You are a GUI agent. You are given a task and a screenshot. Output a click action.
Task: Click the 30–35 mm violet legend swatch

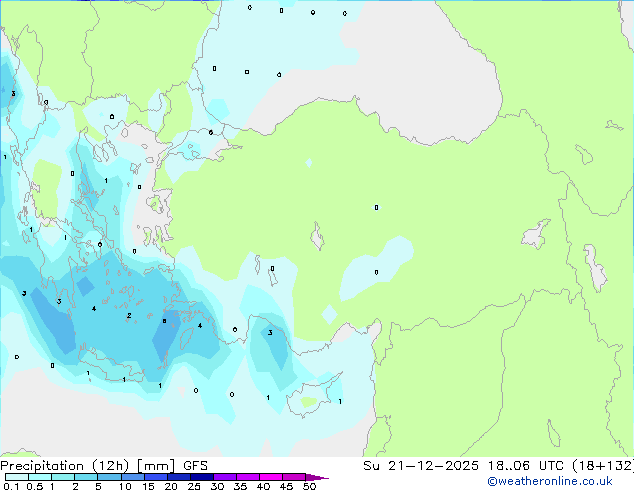[224, 477]
